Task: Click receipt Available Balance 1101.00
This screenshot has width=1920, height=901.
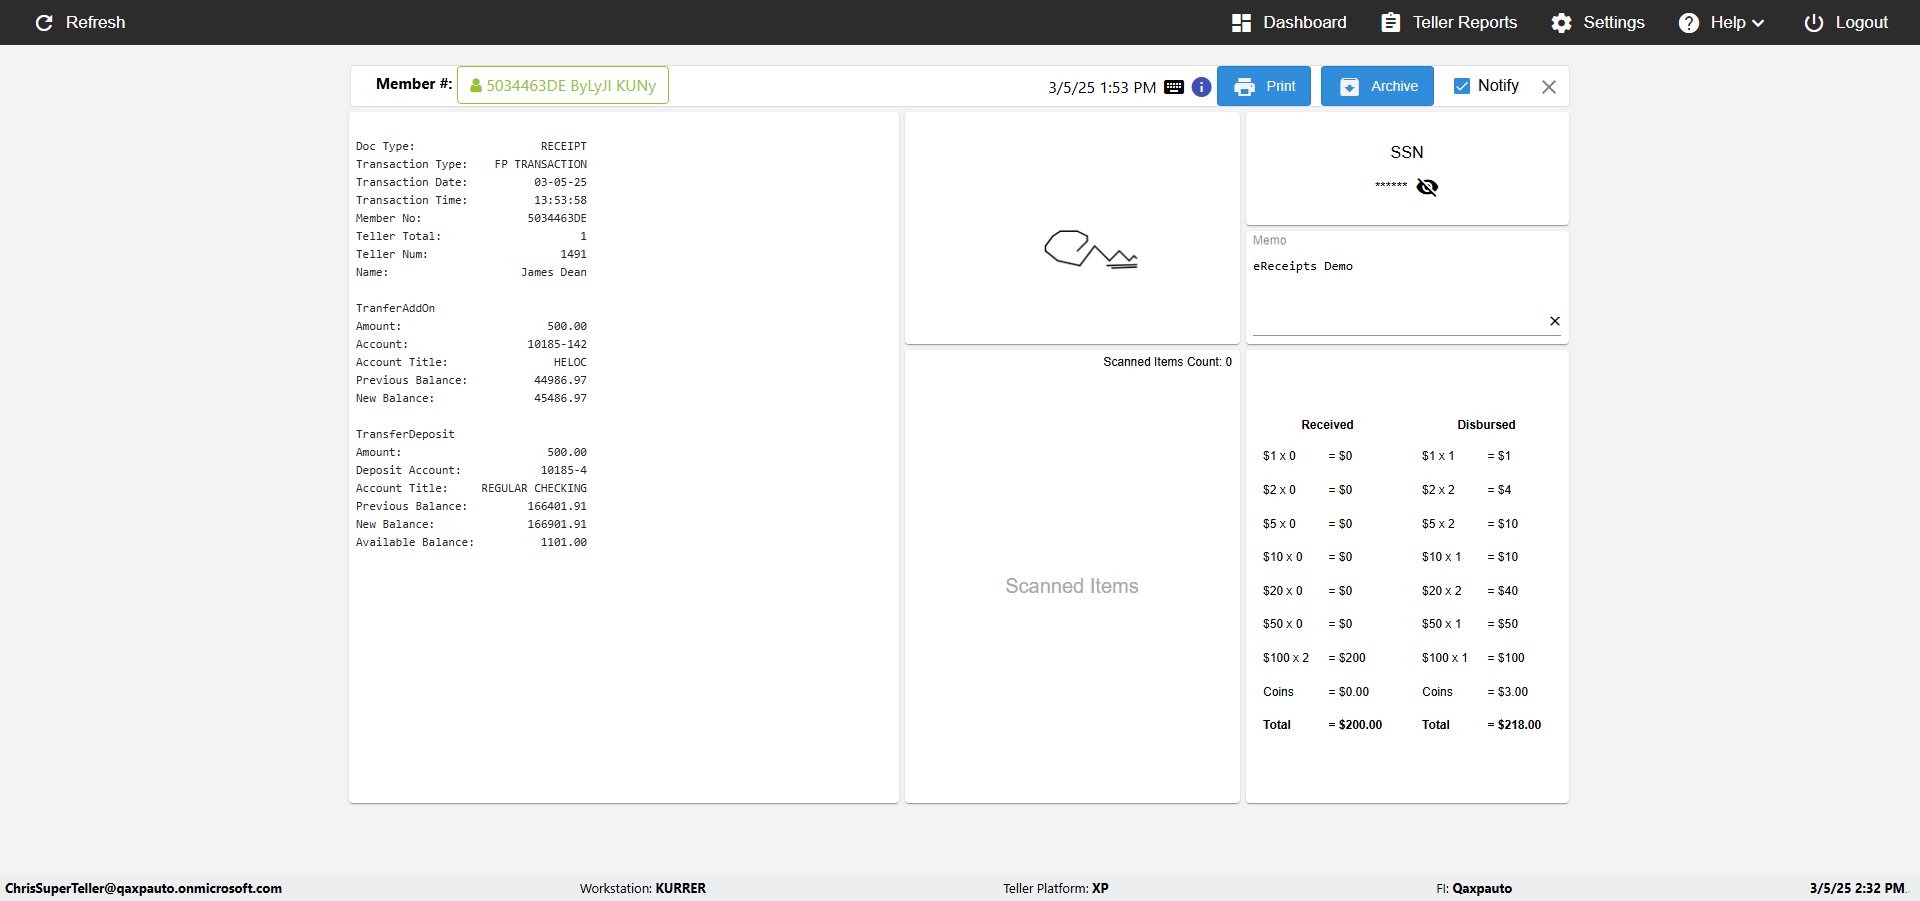Action: pos(564,542)
